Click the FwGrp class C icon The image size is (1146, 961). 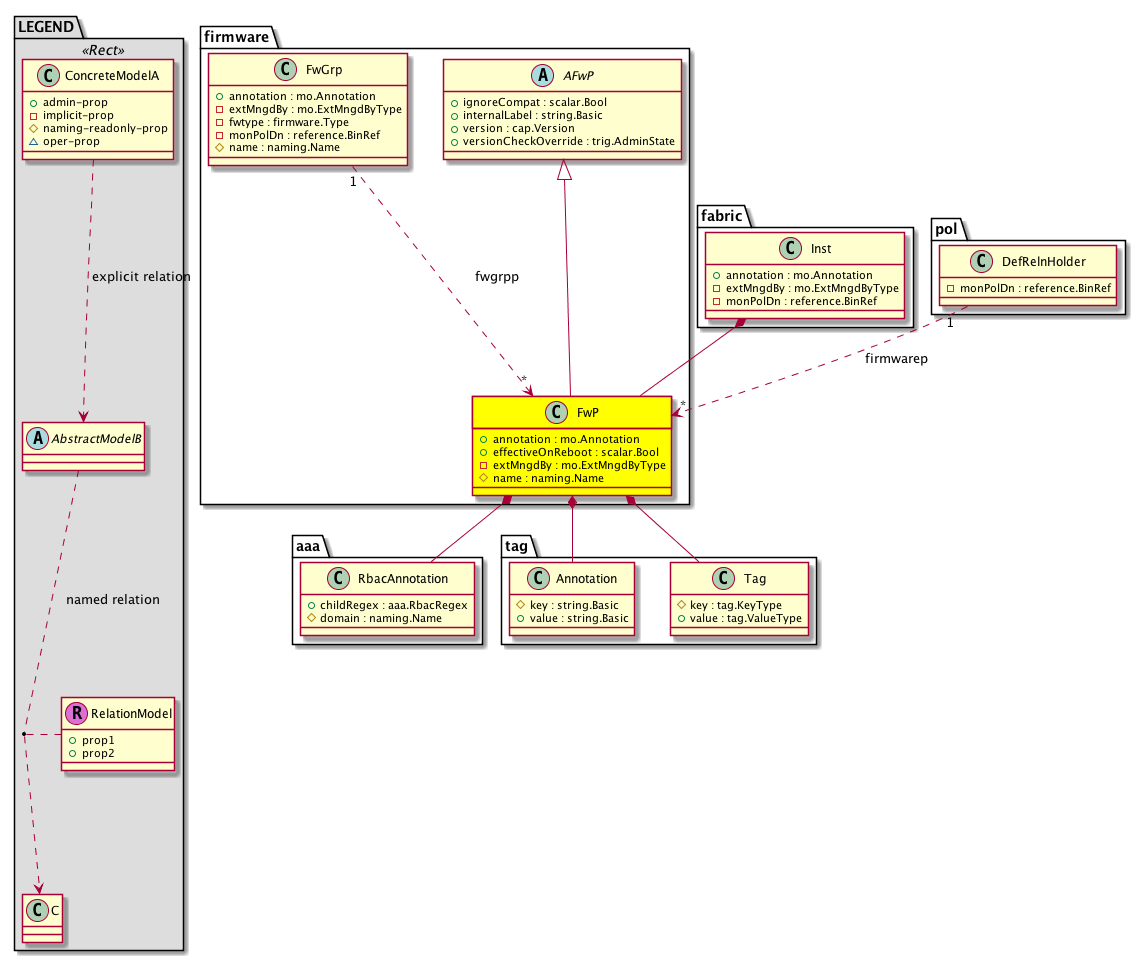[280, 72]
